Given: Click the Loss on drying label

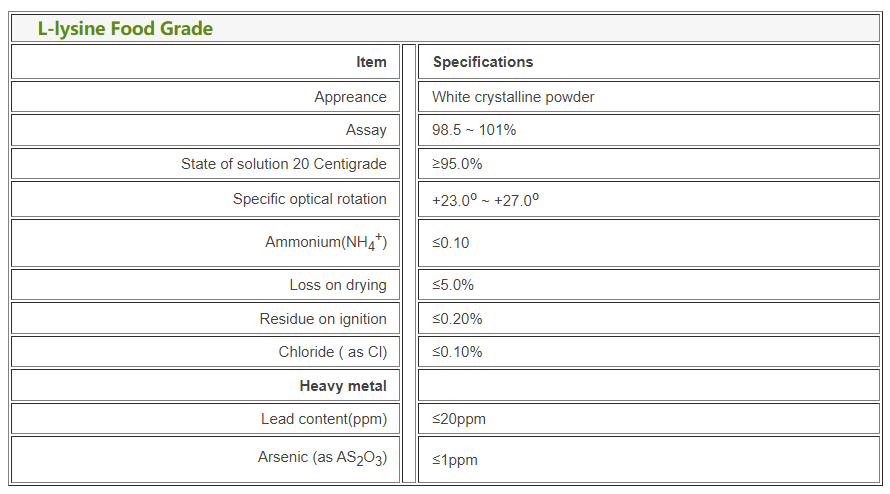Looking at the screenshot, I should pyautogui.click(x=338, y=285).
